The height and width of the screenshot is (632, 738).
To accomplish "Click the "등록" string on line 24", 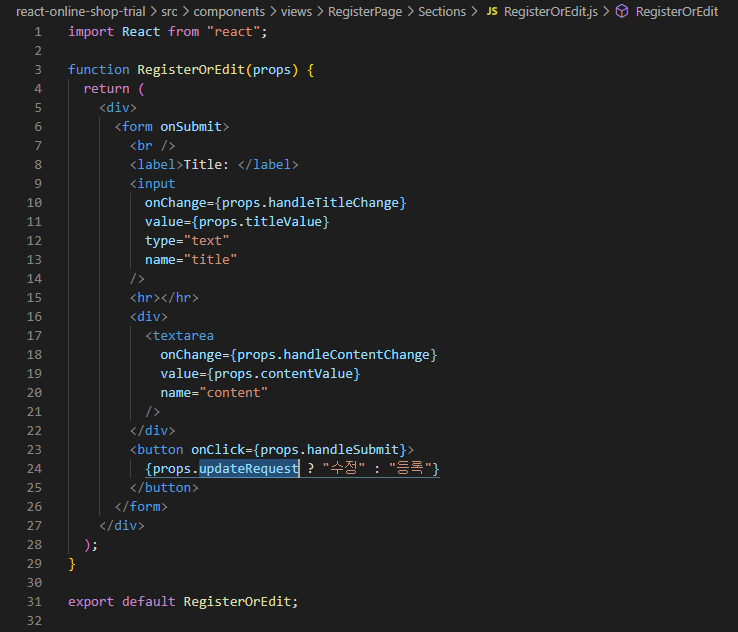I will (410, 469).
